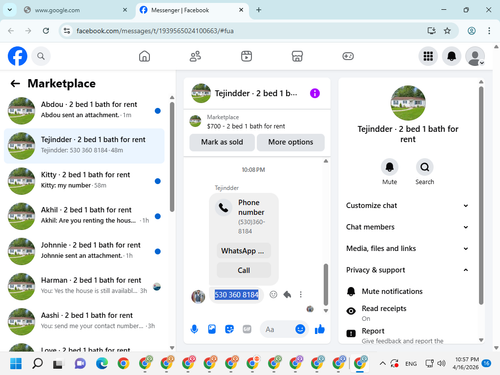
Task: React to the 530 360 8184 message with emoji
Action: coord(273,294)
